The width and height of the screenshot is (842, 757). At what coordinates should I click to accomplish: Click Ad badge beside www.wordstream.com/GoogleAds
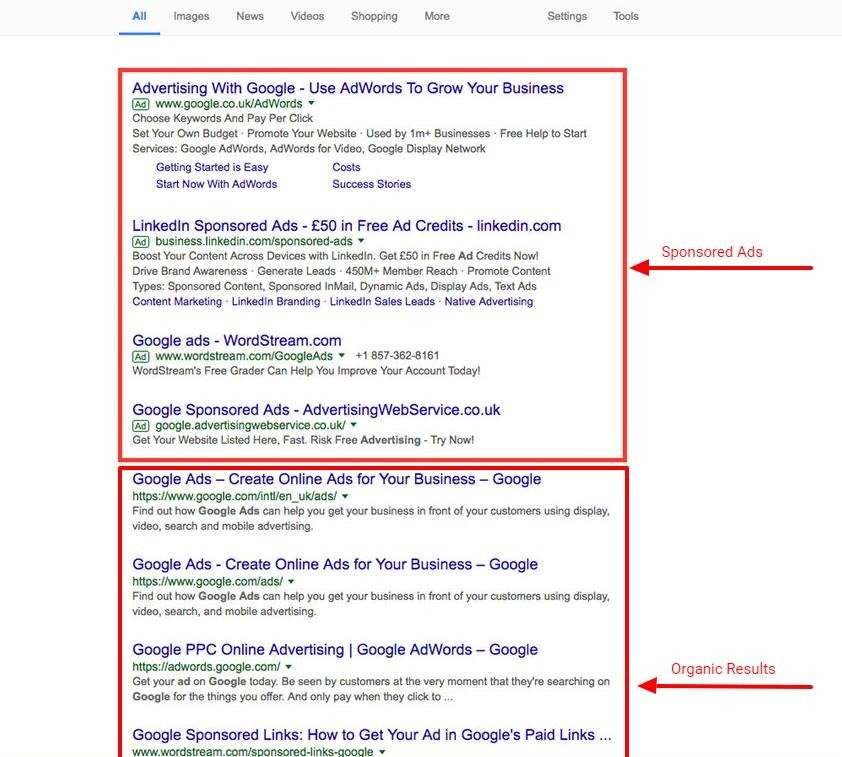point(141,356)
